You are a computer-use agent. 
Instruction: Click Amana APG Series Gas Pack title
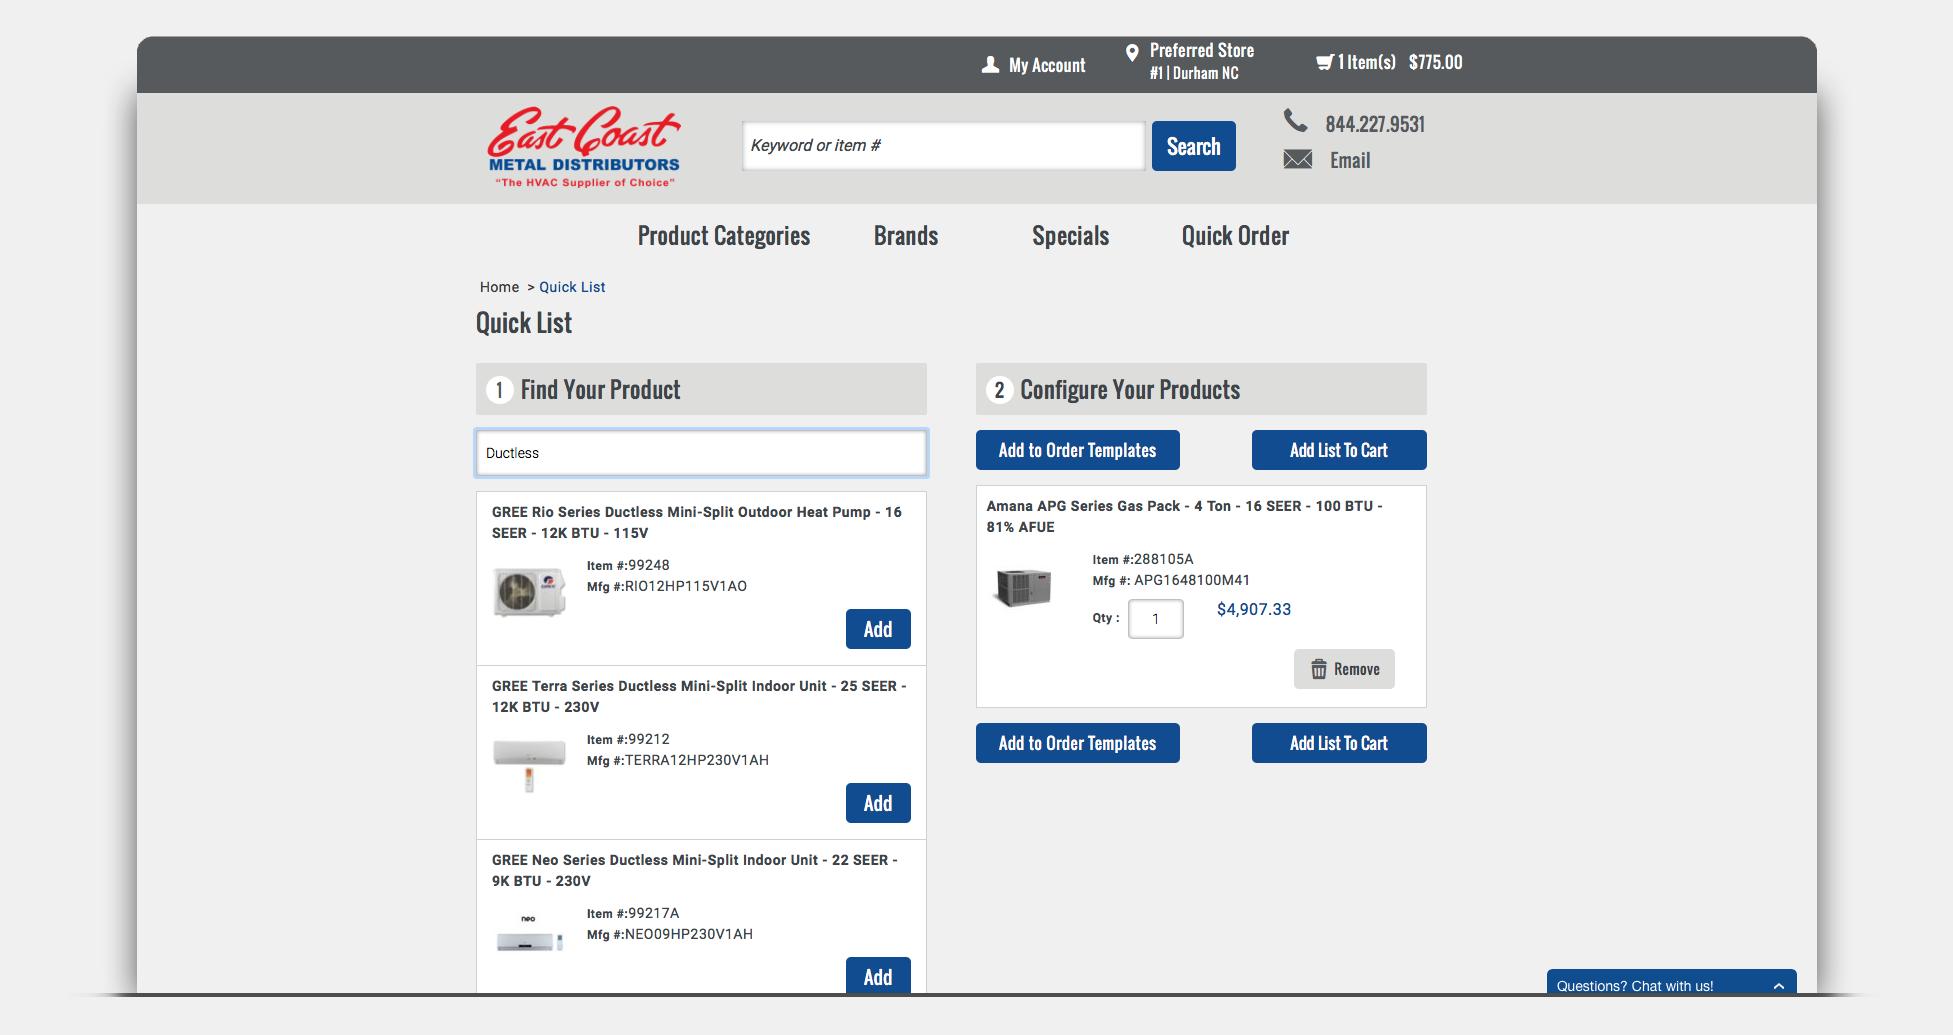click(x=1185, y=516)
